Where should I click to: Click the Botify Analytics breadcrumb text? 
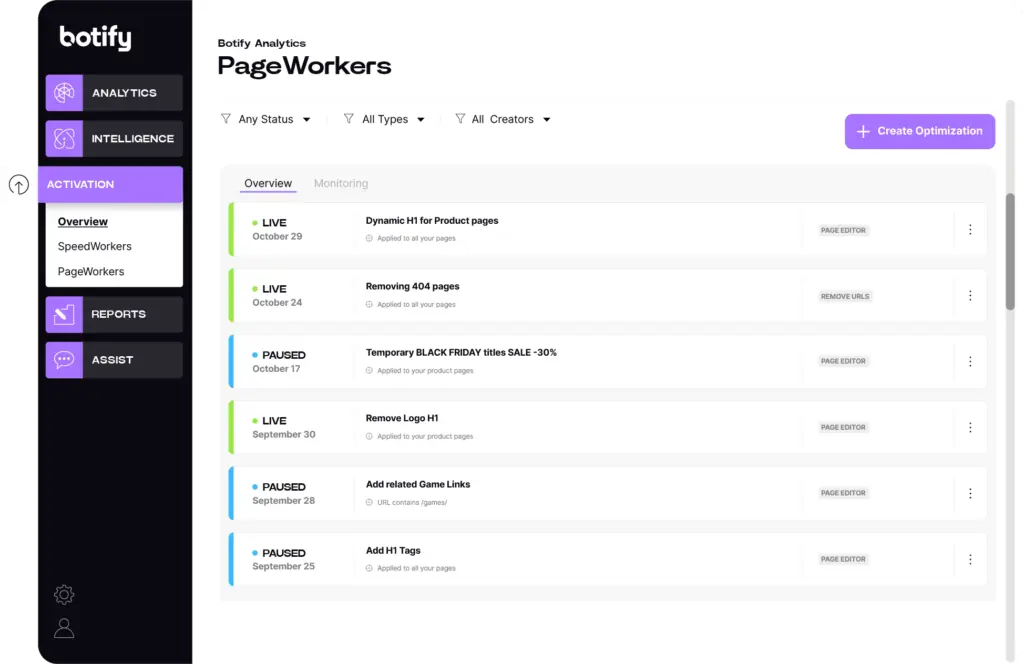[262, 43]
